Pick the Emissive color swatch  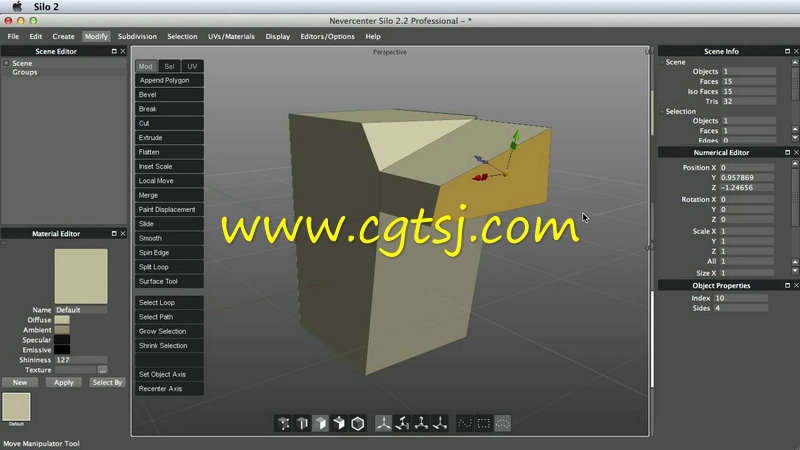point(62,349)
